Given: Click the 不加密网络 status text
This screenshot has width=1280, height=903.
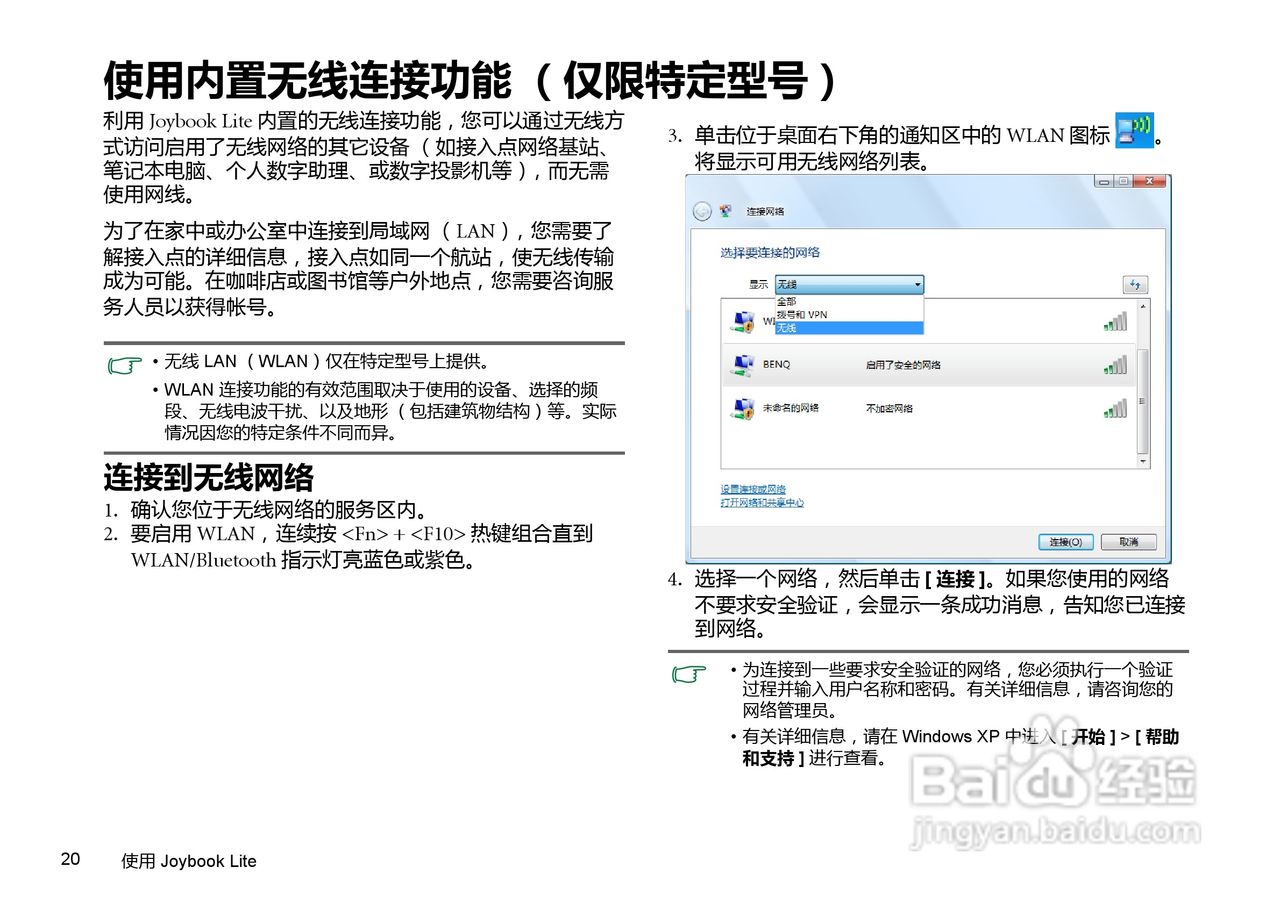Looking at the screenshot, I should coord(889,408).
